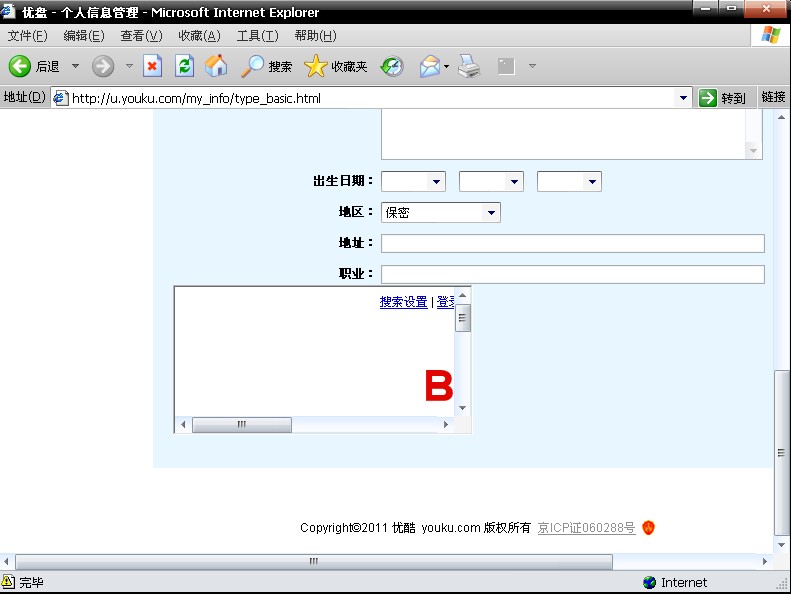Expand the address bar URL dropdown
The image size is (791, 594).
click(683, 98)
